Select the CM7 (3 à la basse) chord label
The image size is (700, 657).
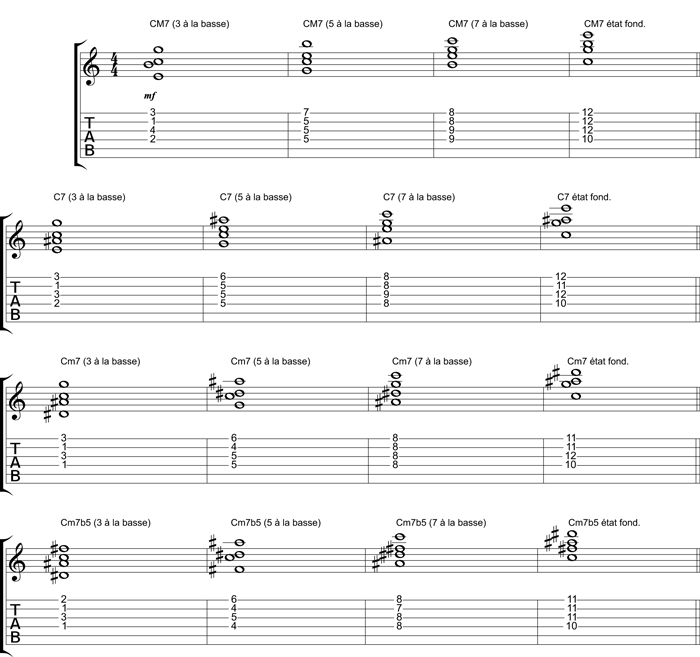(189, 24)
